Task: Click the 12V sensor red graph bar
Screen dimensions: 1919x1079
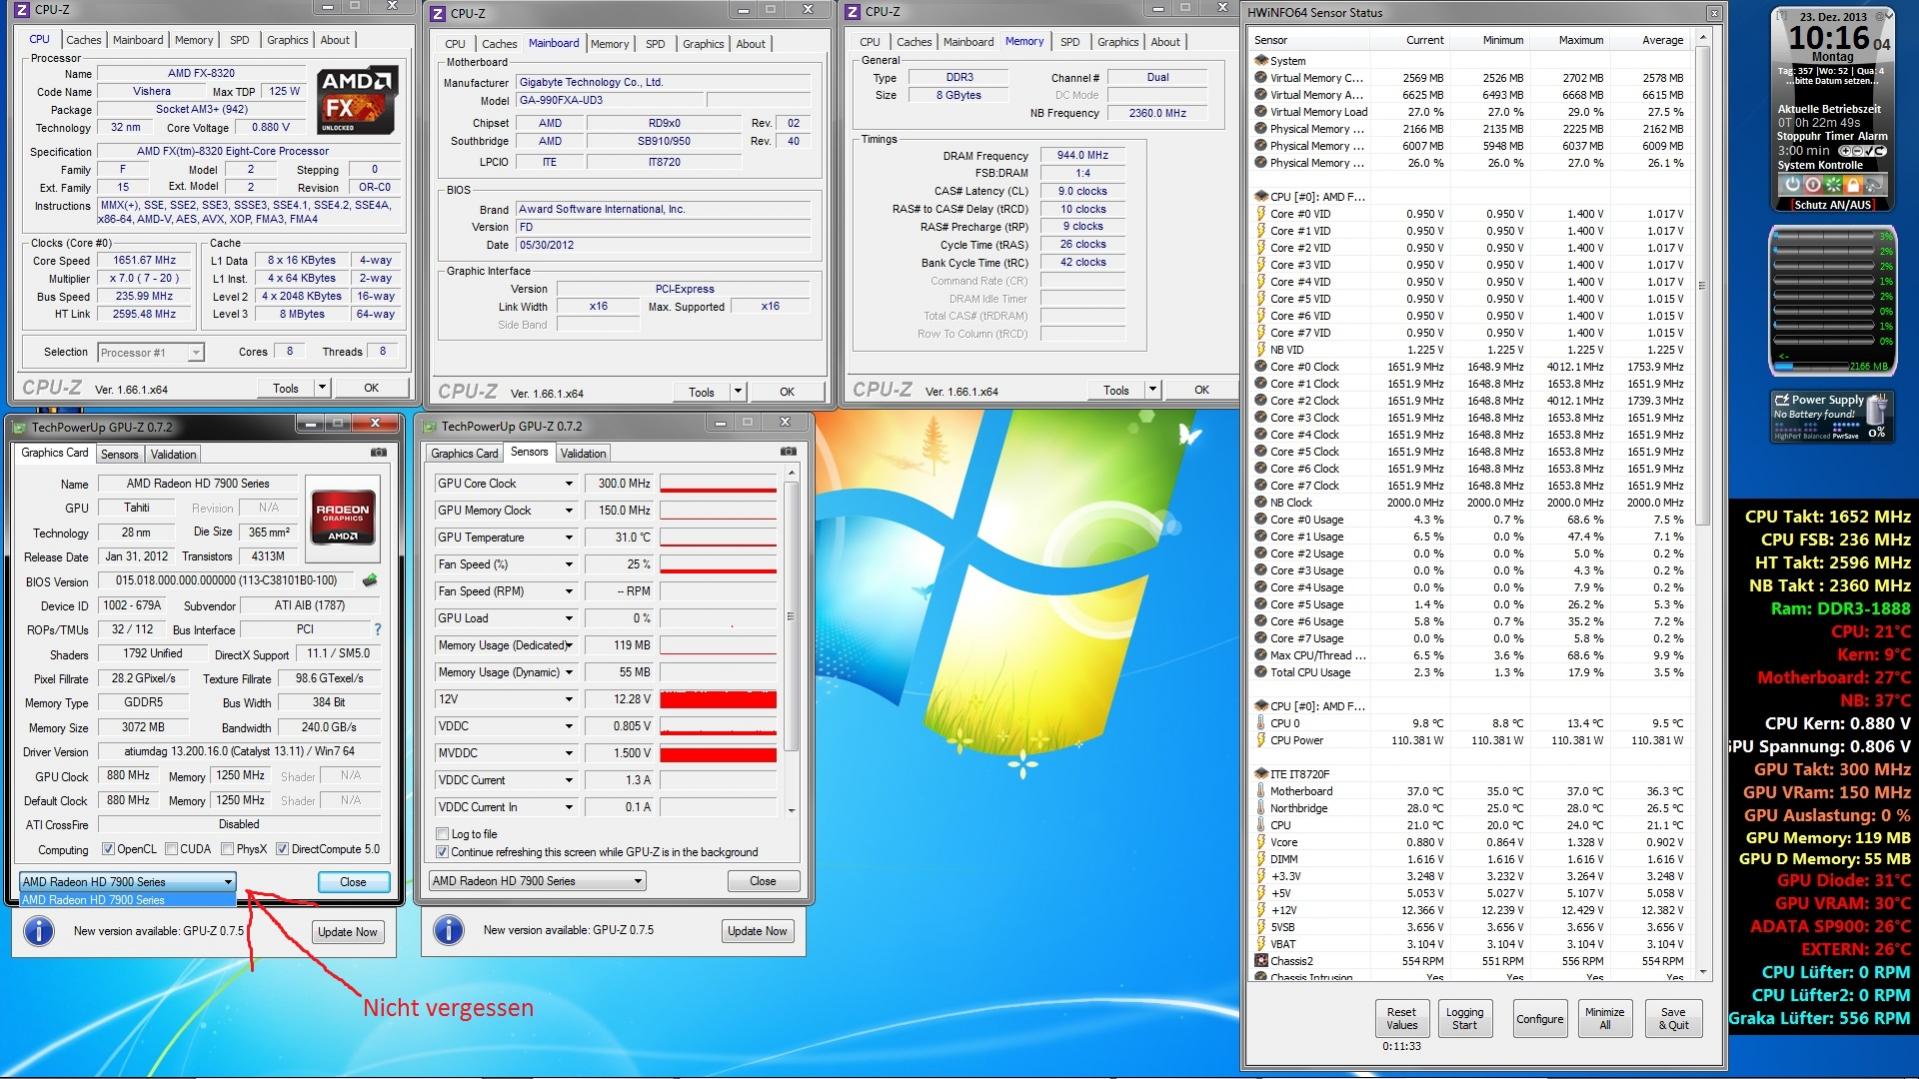Action: pos(718,699)
